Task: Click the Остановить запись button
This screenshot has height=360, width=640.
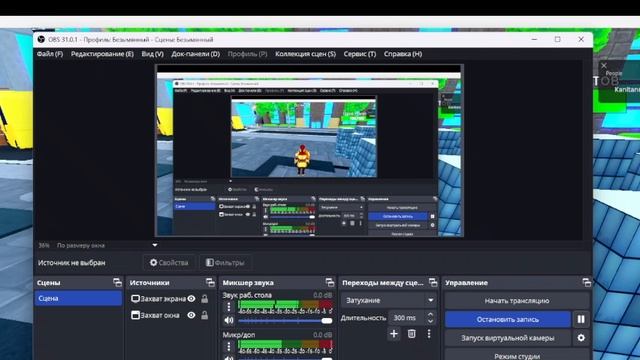Action: pos(508,320)
